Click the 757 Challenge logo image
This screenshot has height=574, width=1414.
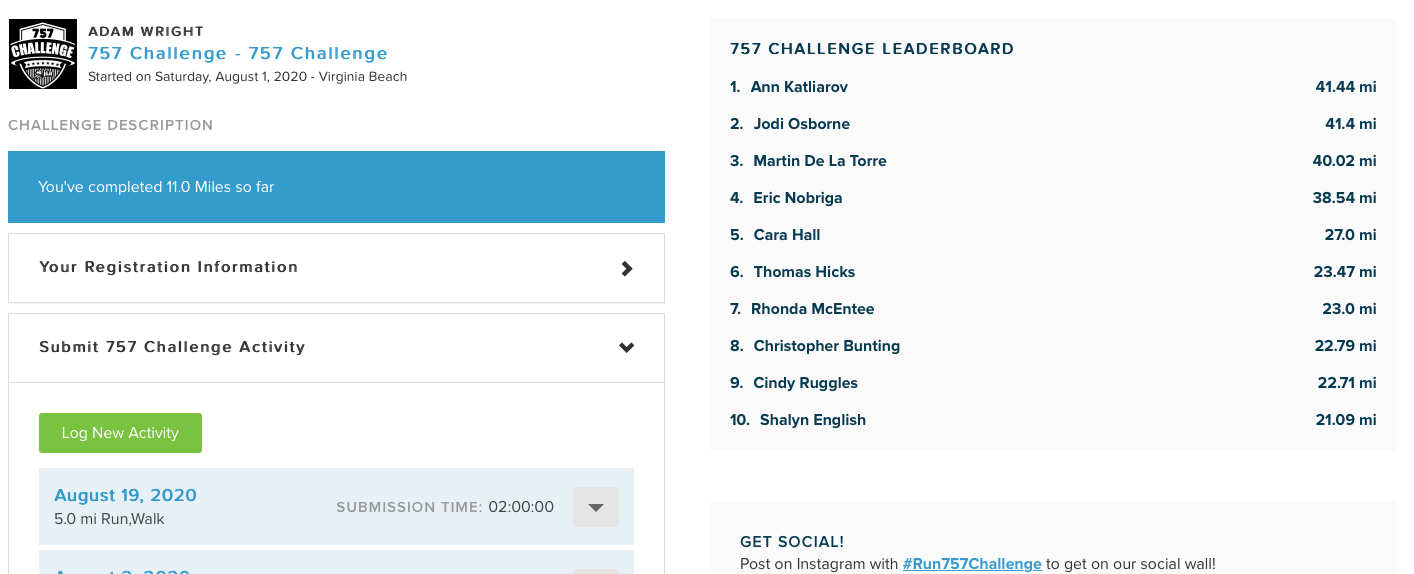(x=43, y=54)
